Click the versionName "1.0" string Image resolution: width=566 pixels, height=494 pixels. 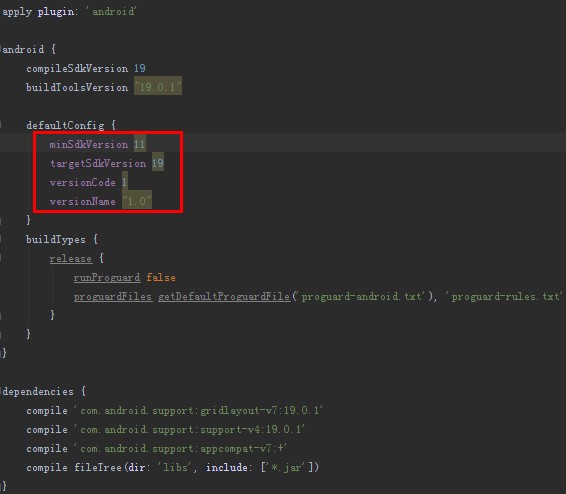137,201
